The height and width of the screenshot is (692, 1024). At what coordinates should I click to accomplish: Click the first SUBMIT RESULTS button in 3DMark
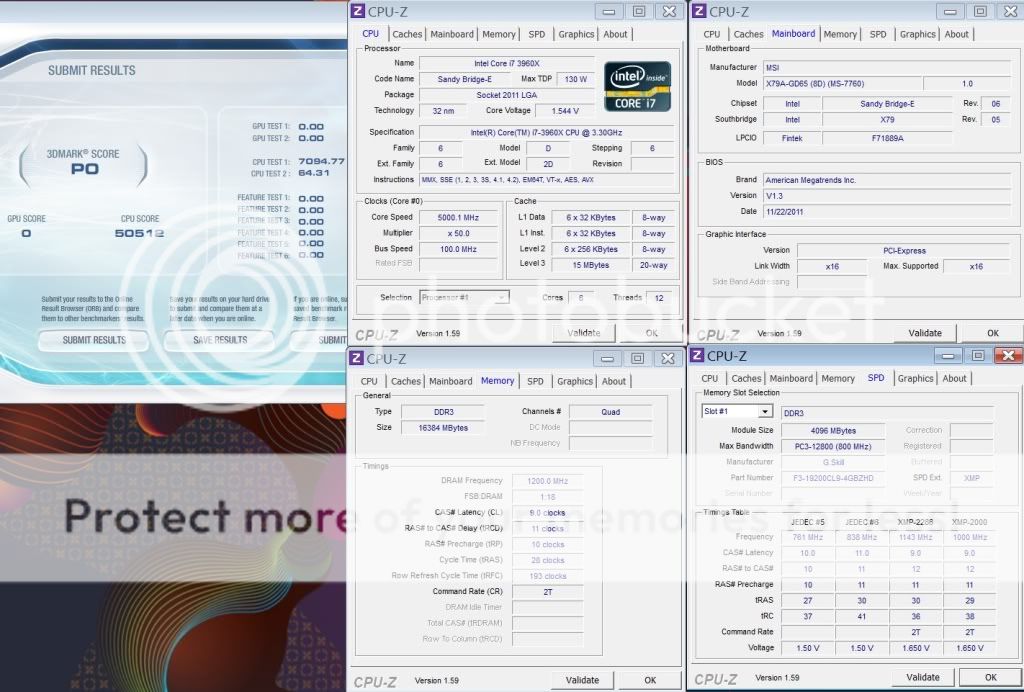pyautogui.click(x=95, y=340)
